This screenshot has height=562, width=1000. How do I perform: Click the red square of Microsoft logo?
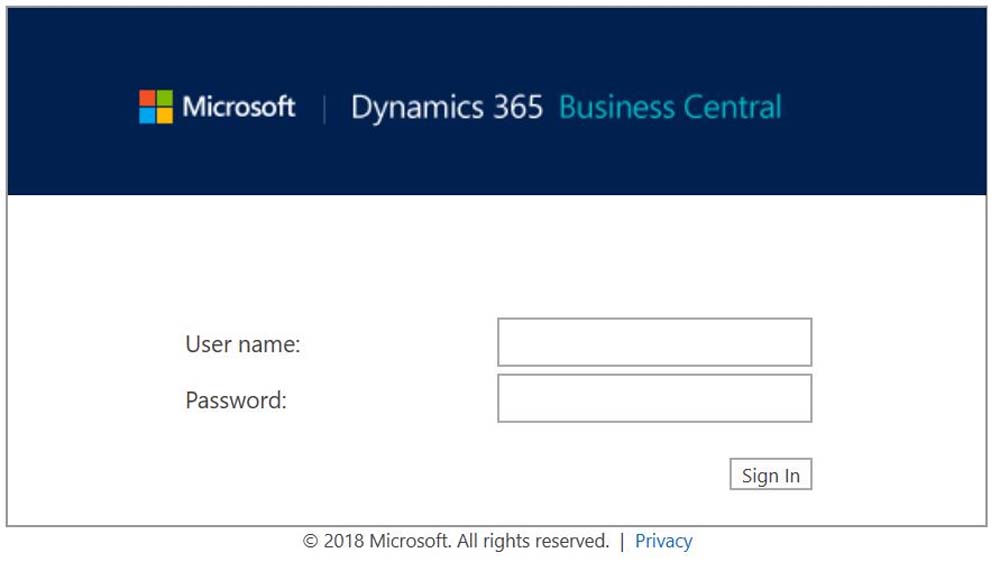click(x=147, y=98)
